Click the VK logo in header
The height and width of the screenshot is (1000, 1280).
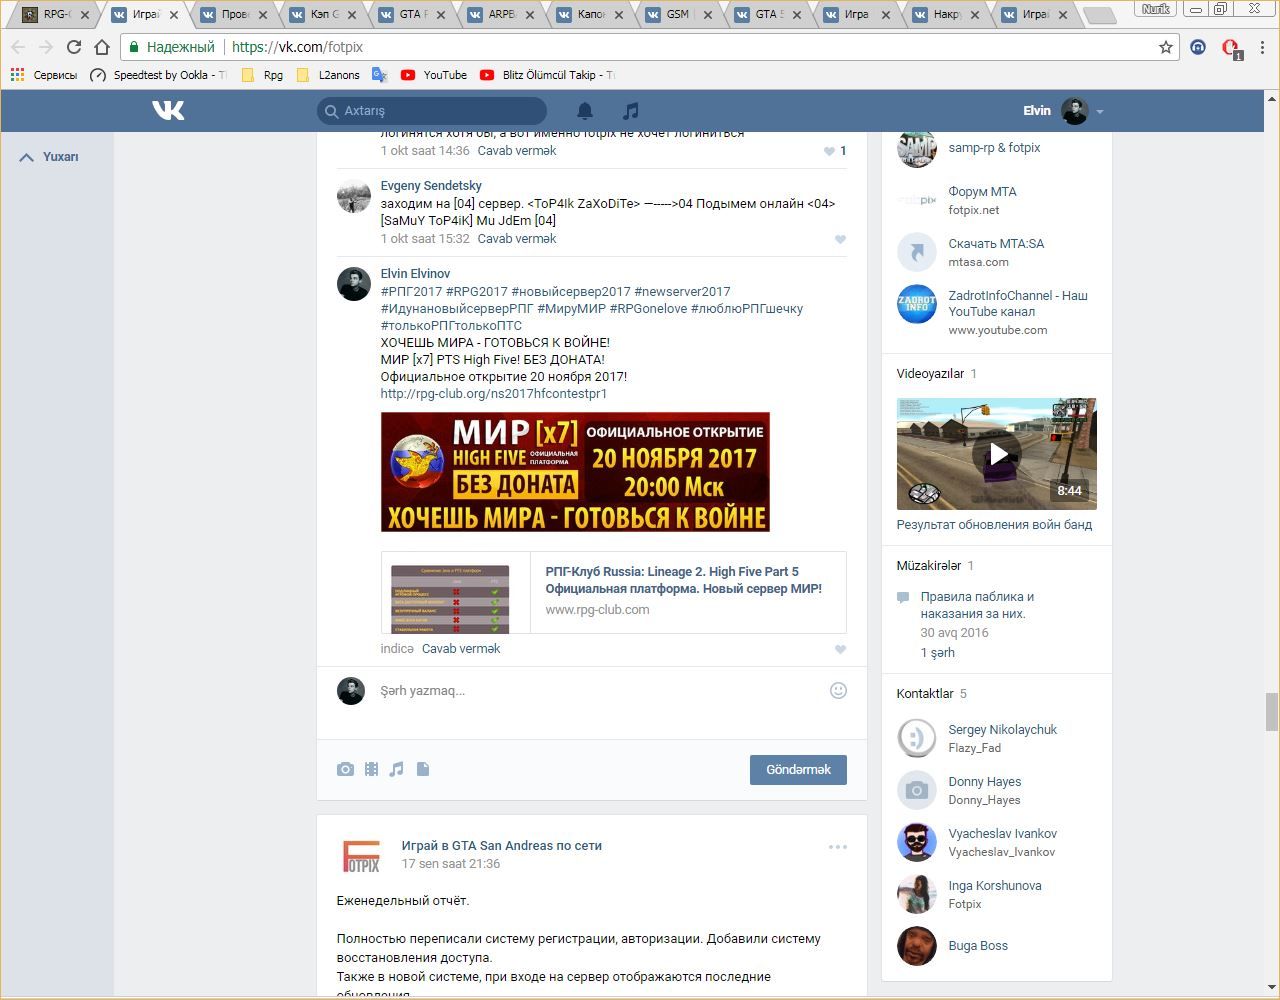tap(168, 110)
